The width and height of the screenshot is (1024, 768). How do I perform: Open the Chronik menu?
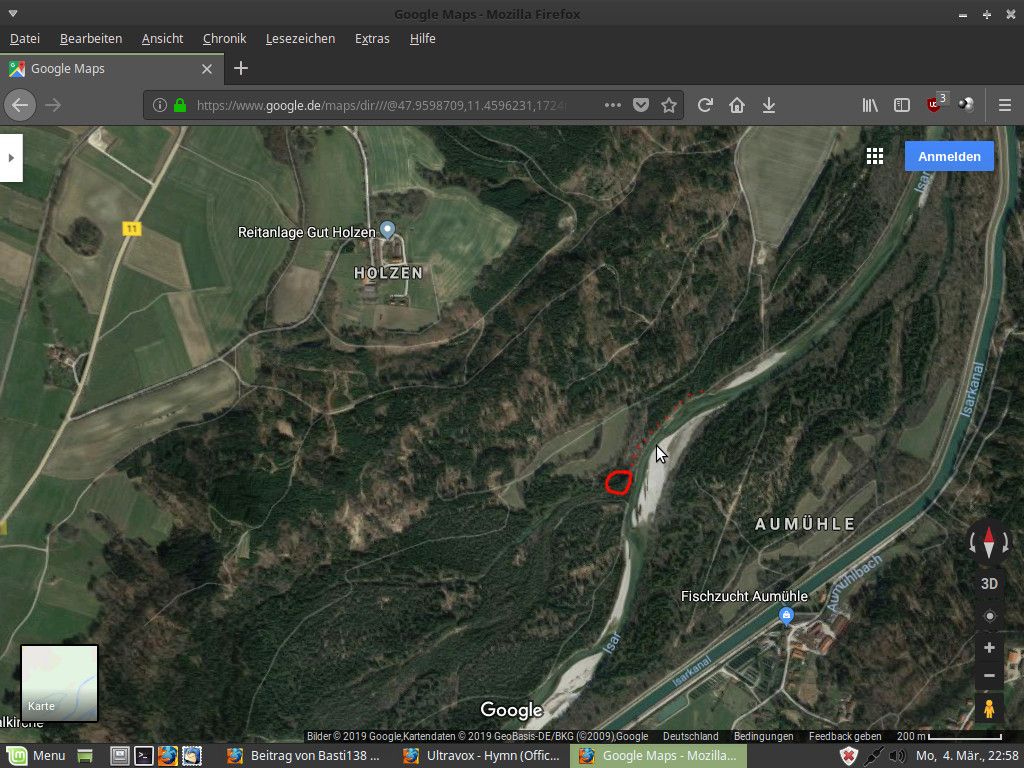(x=224, y=38)
